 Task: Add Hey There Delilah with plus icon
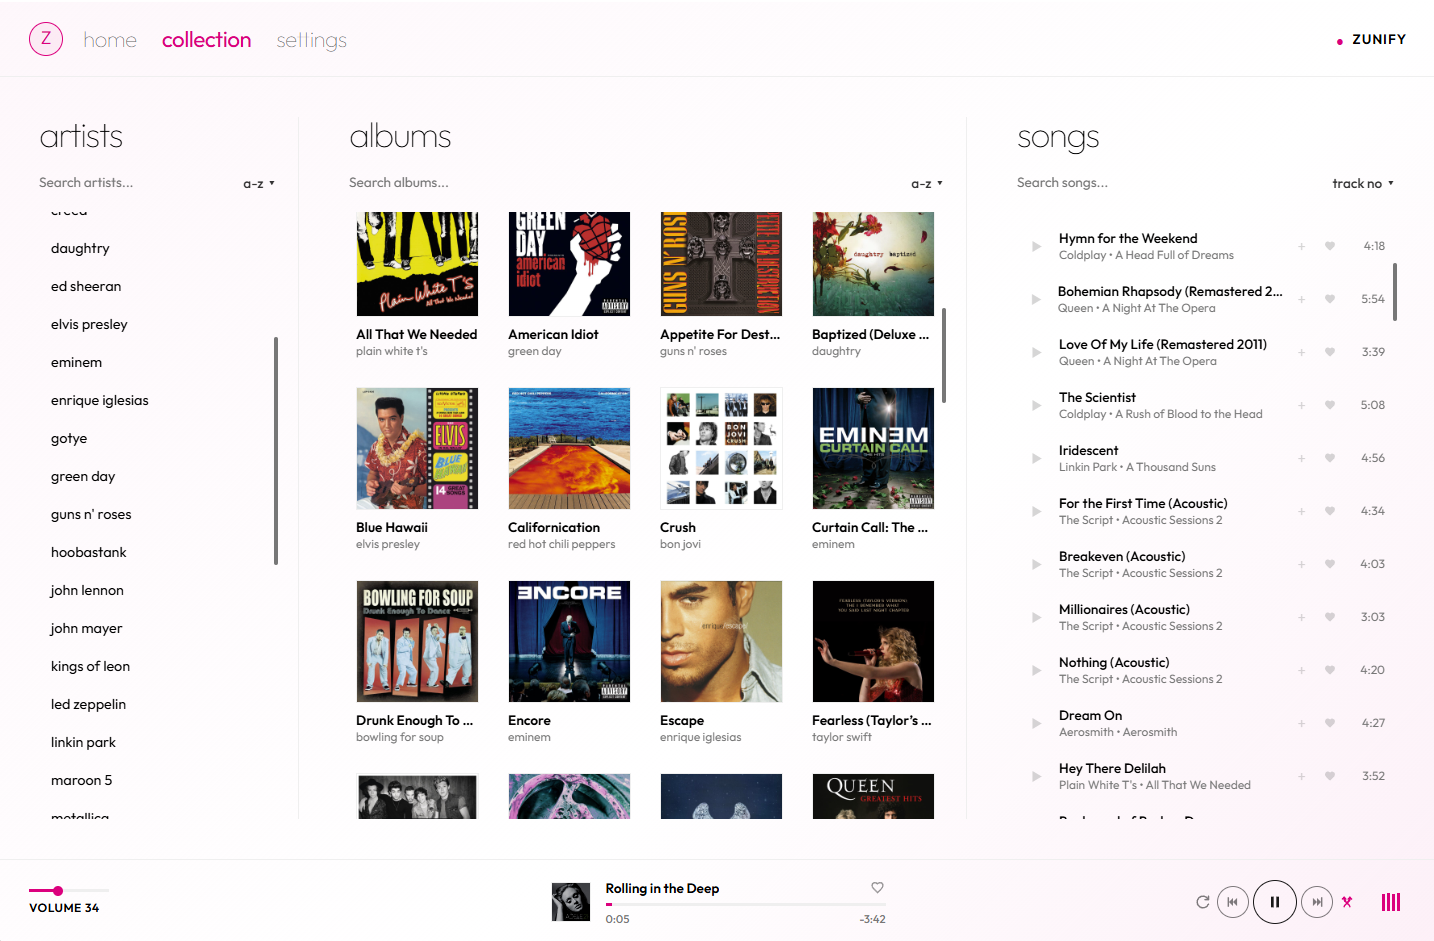click(1301, 776)
